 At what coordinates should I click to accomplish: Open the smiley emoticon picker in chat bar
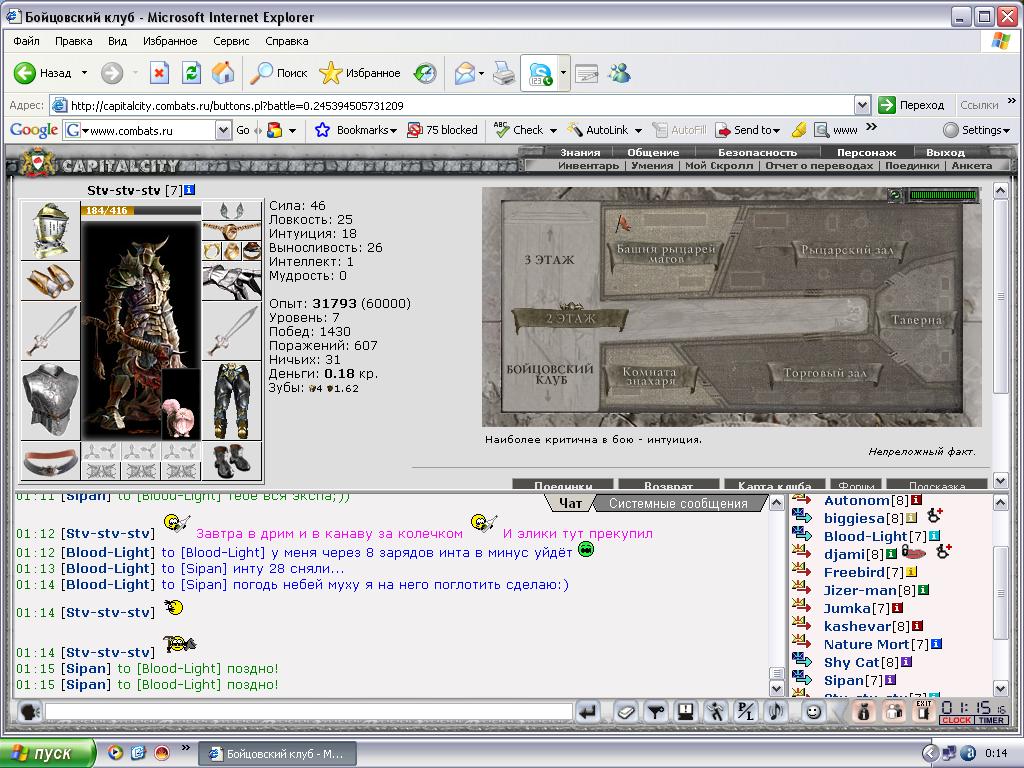click(813, 711)
